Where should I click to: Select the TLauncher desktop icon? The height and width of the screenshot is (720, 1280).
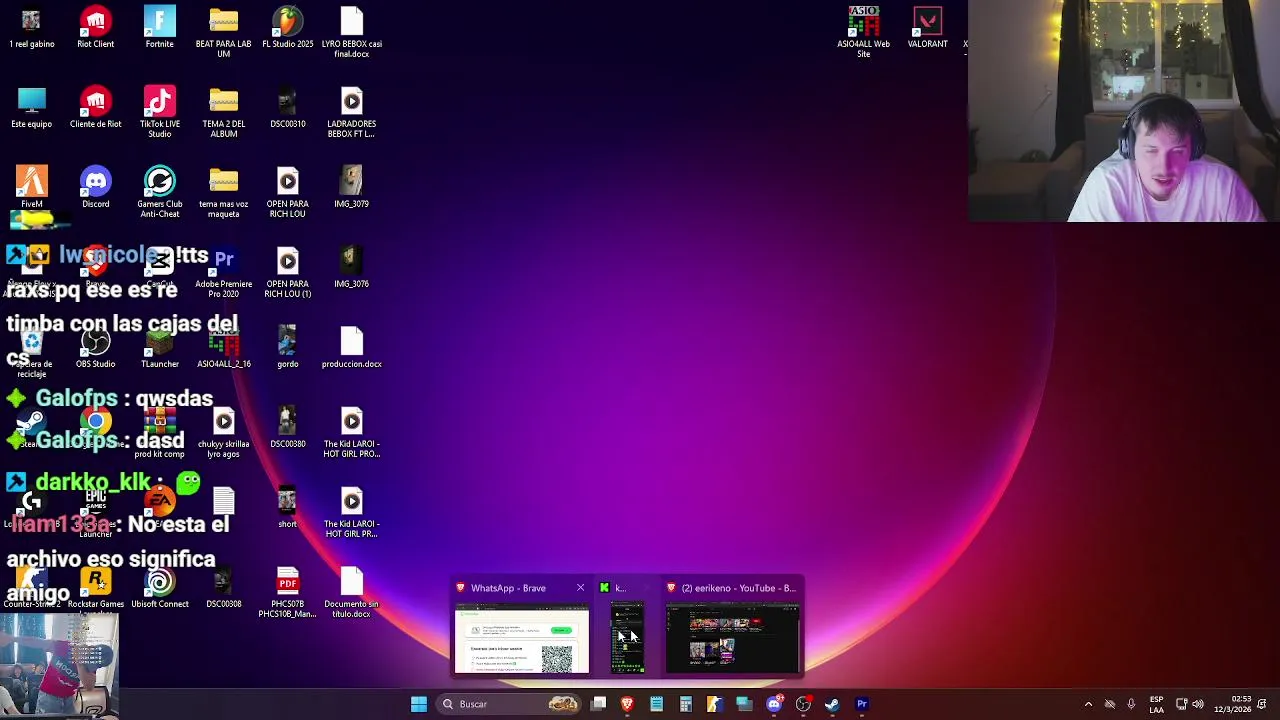pos(160,348)
